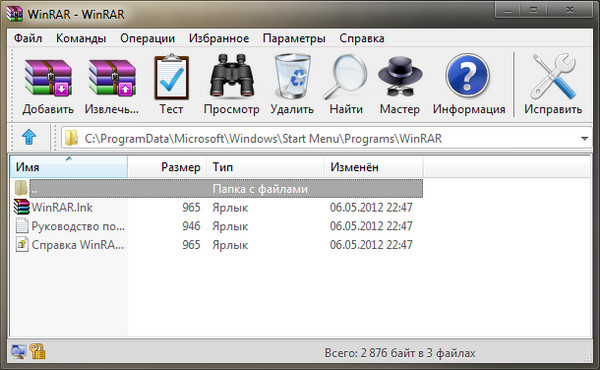
Task: Click Ярлык type in Справка WinRA... row
Action: 230,245
